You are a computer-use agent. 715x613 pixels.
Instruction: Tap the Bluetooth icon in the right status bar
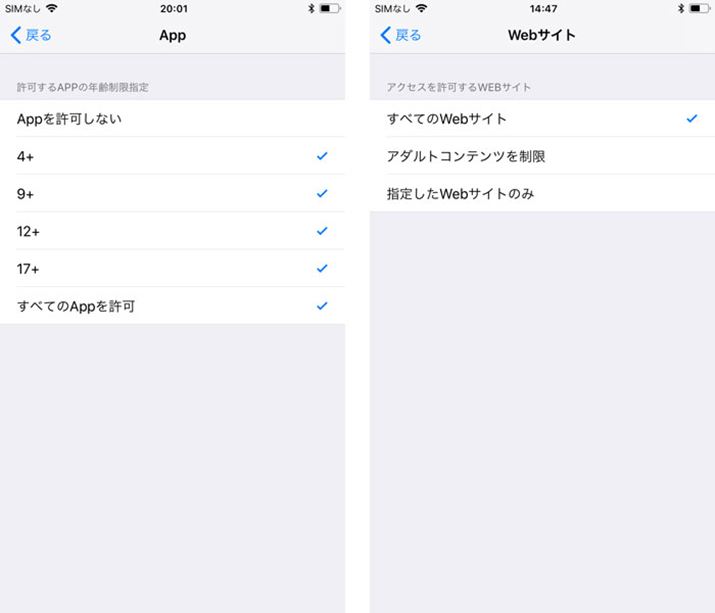click(681, 8)
